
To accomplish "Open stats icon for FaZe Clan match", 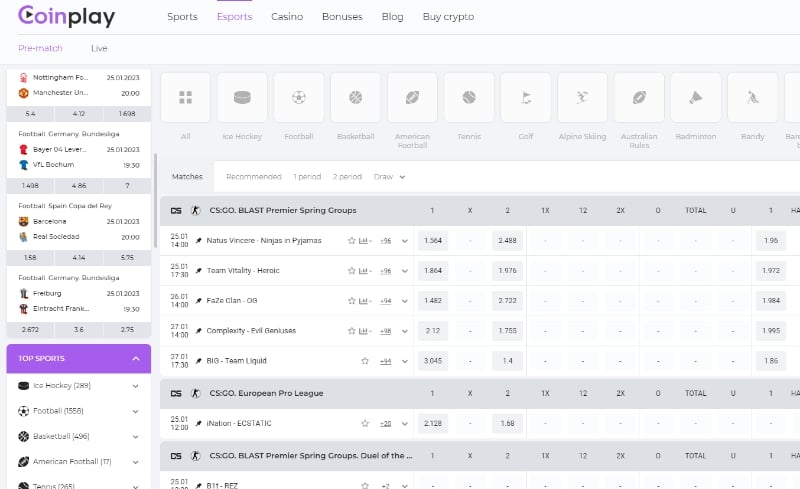I will 364,301.
